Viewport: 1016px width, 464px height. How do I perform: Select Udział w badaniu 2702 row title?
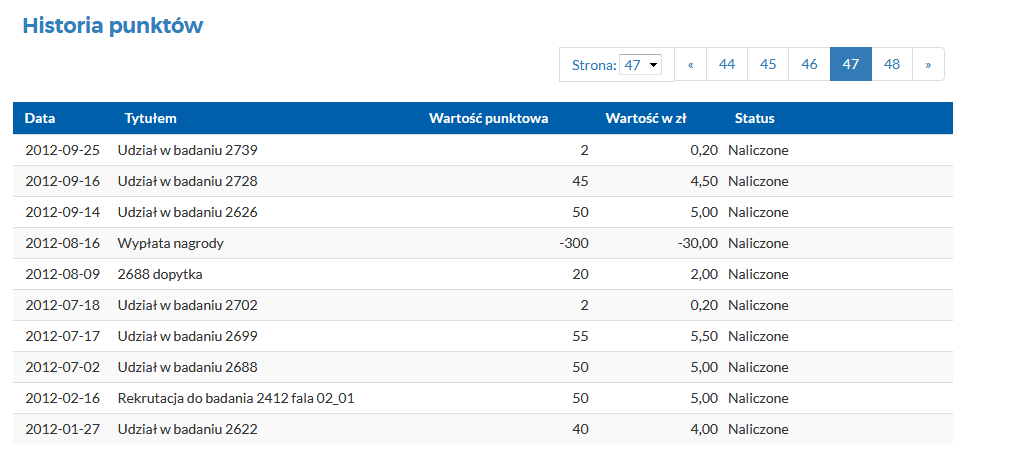tap(188, 305)
